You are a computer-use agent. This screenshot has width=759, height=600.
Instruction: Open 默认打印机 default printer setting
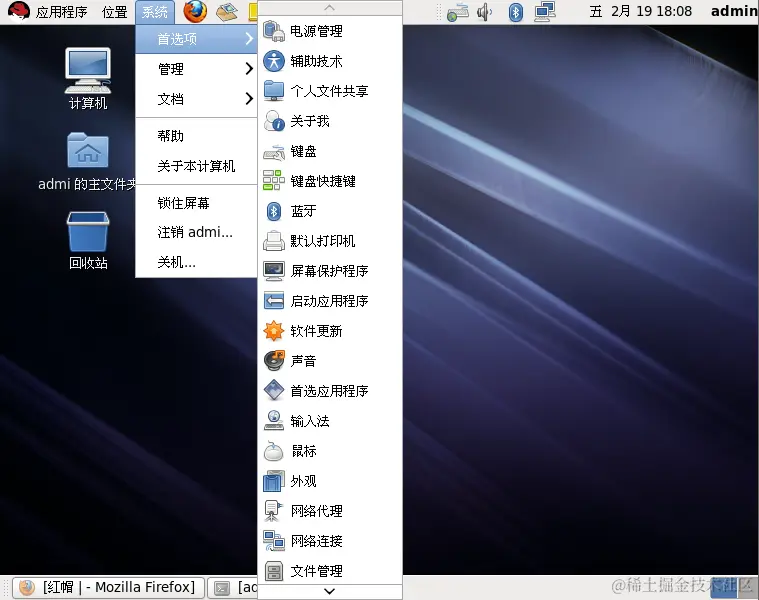(x=330, y=241)
